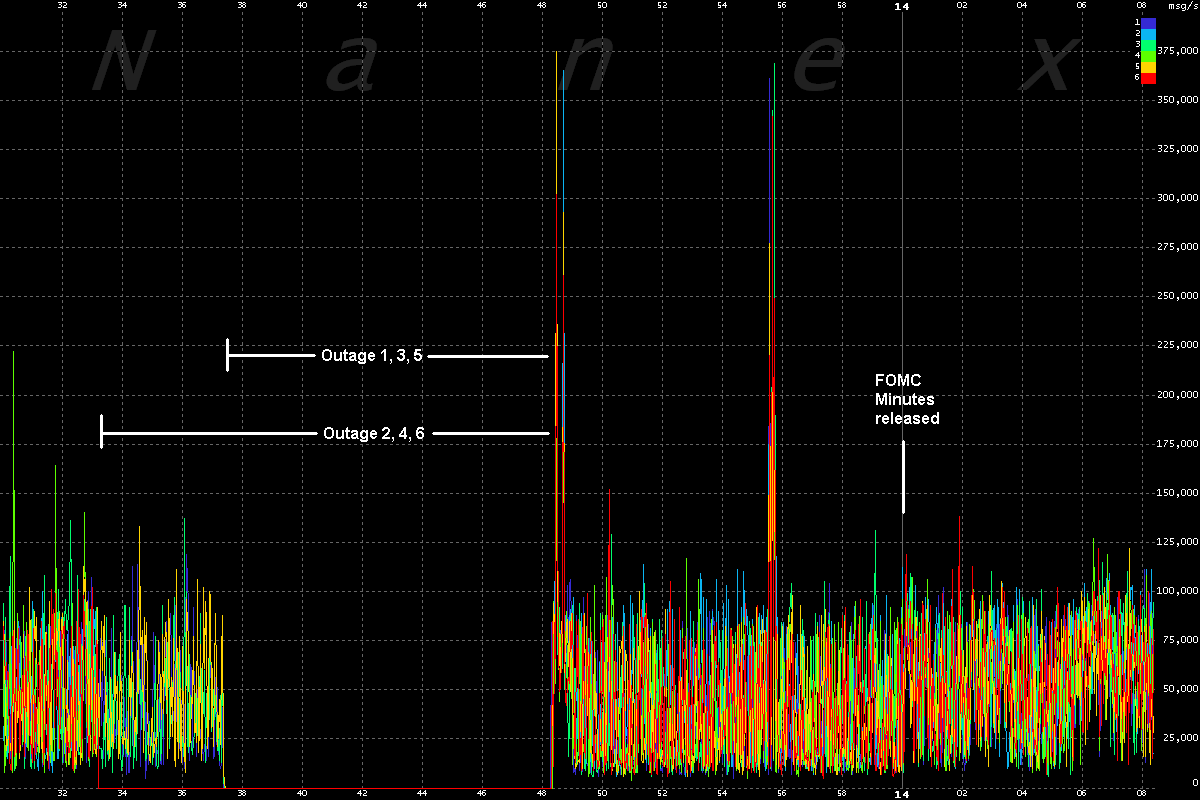Click the 275,000 y-axis value
This screenshot has height=800, width=1200.
coord(1178,247)
